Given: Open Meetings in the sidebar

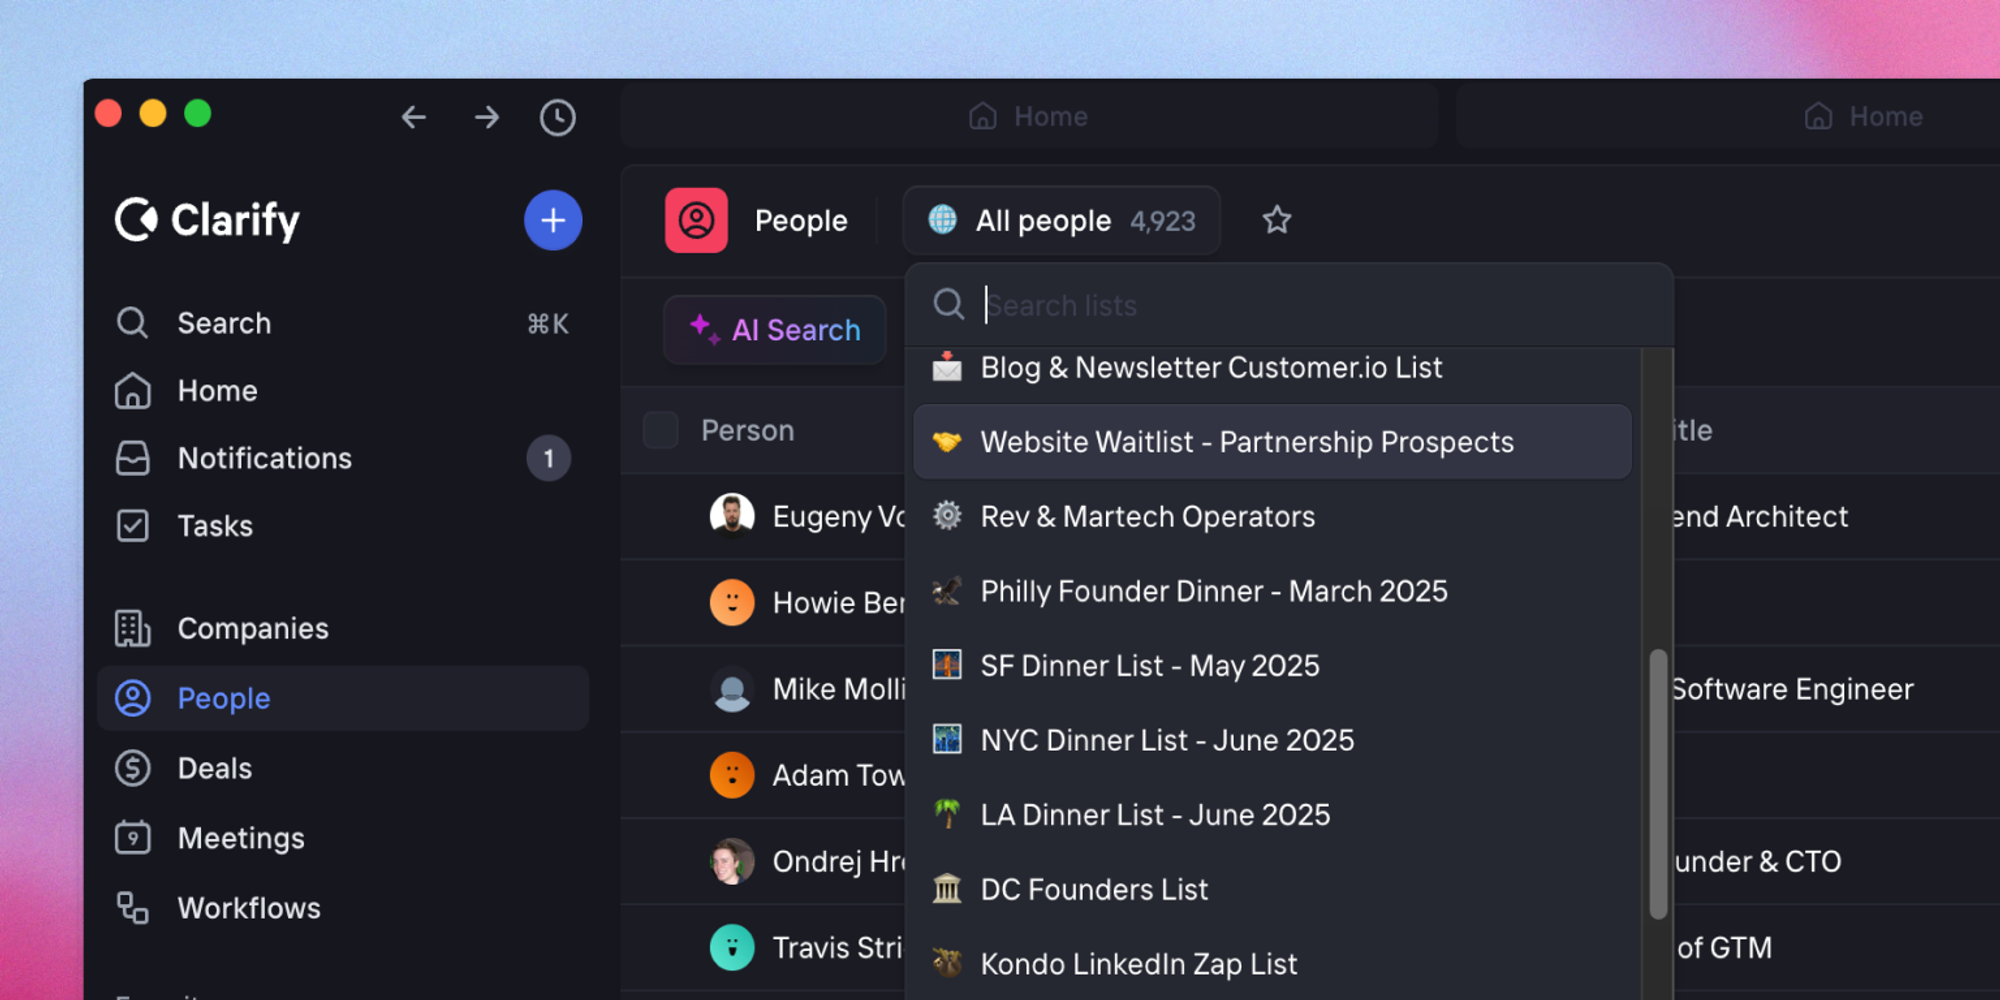Looking at the screenshot, I should coord(343,838).
